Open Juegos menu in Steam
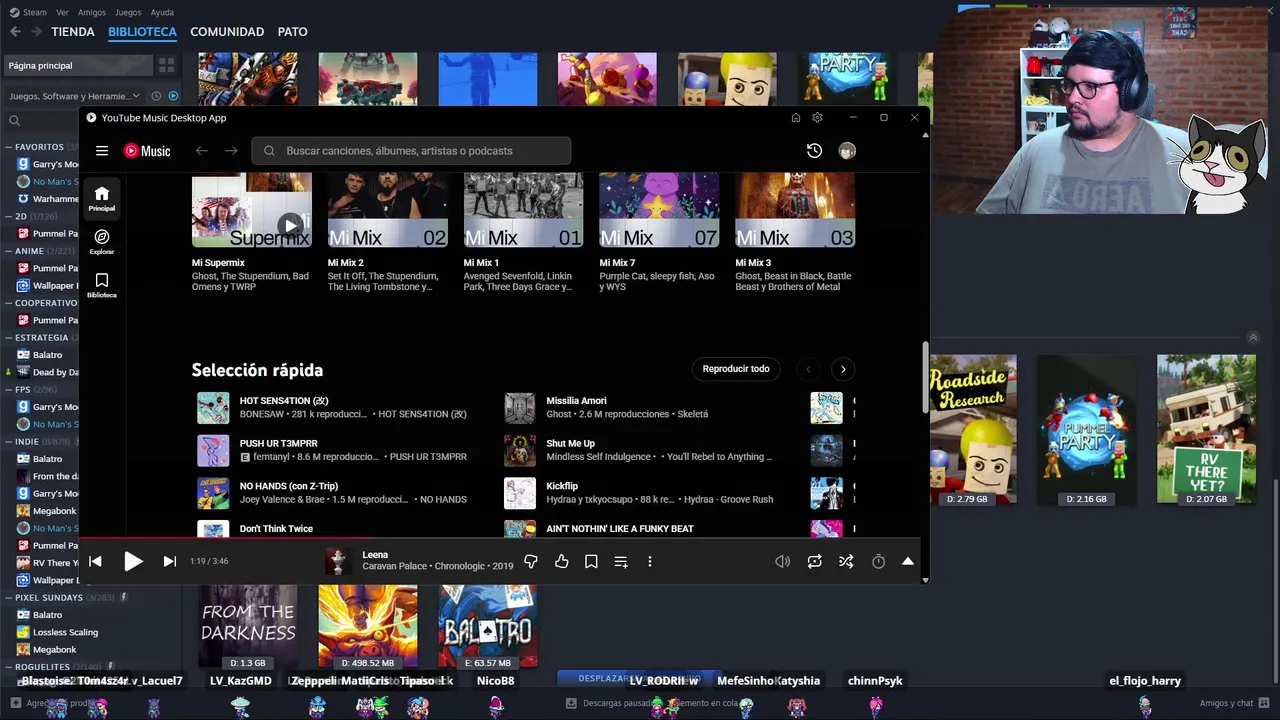Image resolution: width=1280 pixels, height=720 pixels. pyautogui.click(x=128, y=12)
